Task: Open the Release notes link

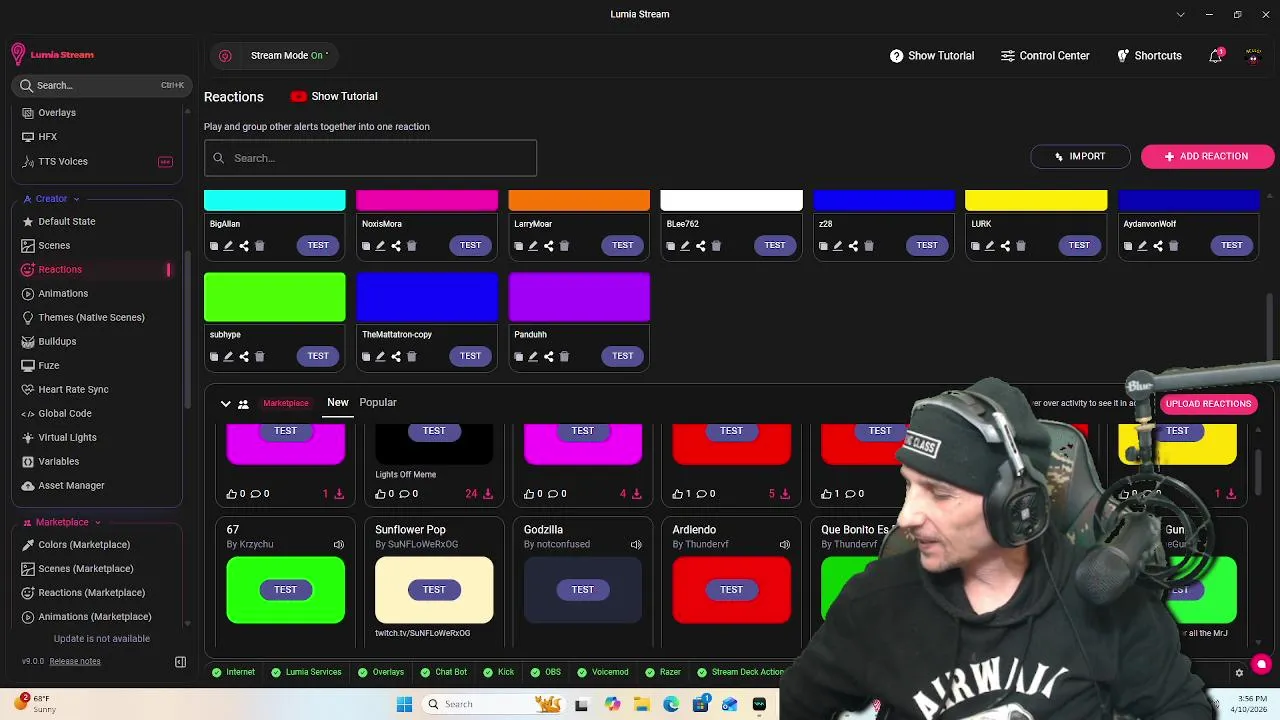Action: (75, 662)
